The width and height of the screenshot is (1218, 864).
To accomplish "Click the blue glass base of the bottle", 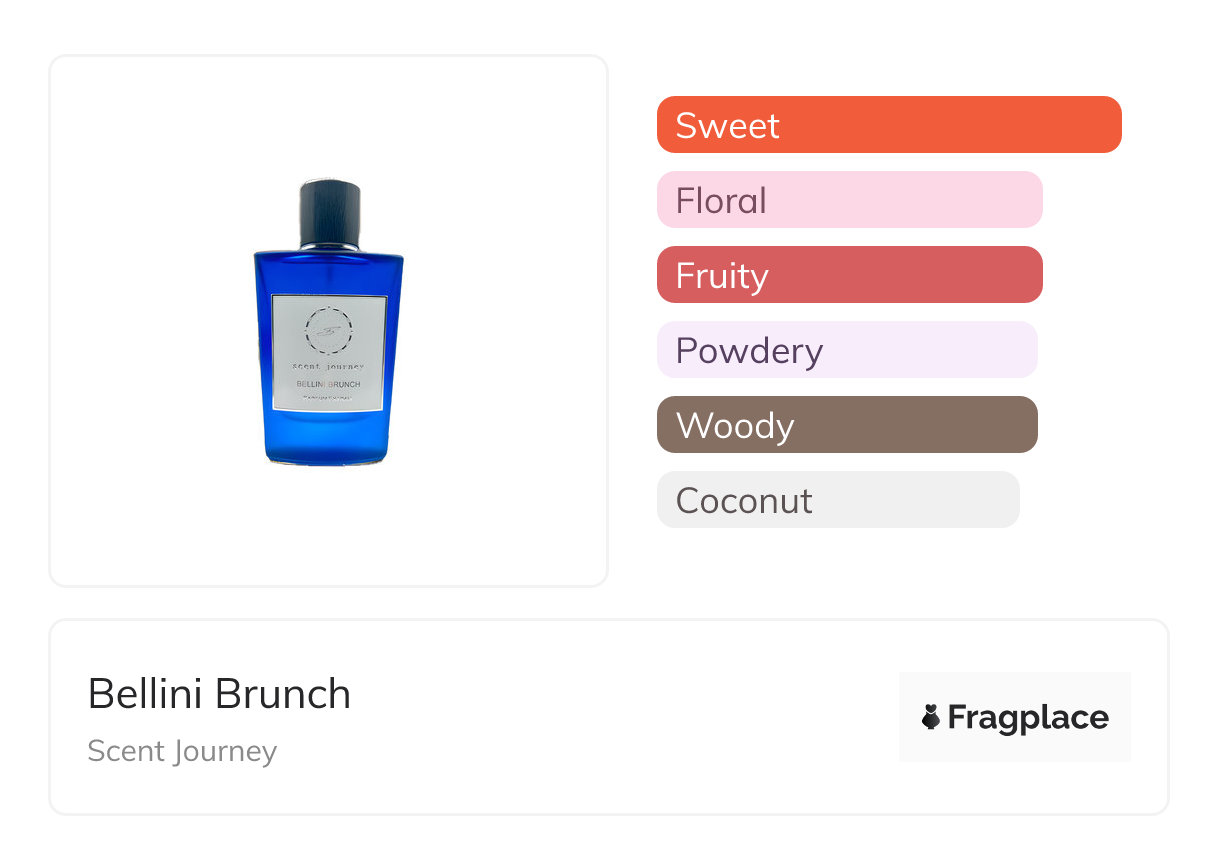I will 328,440.
